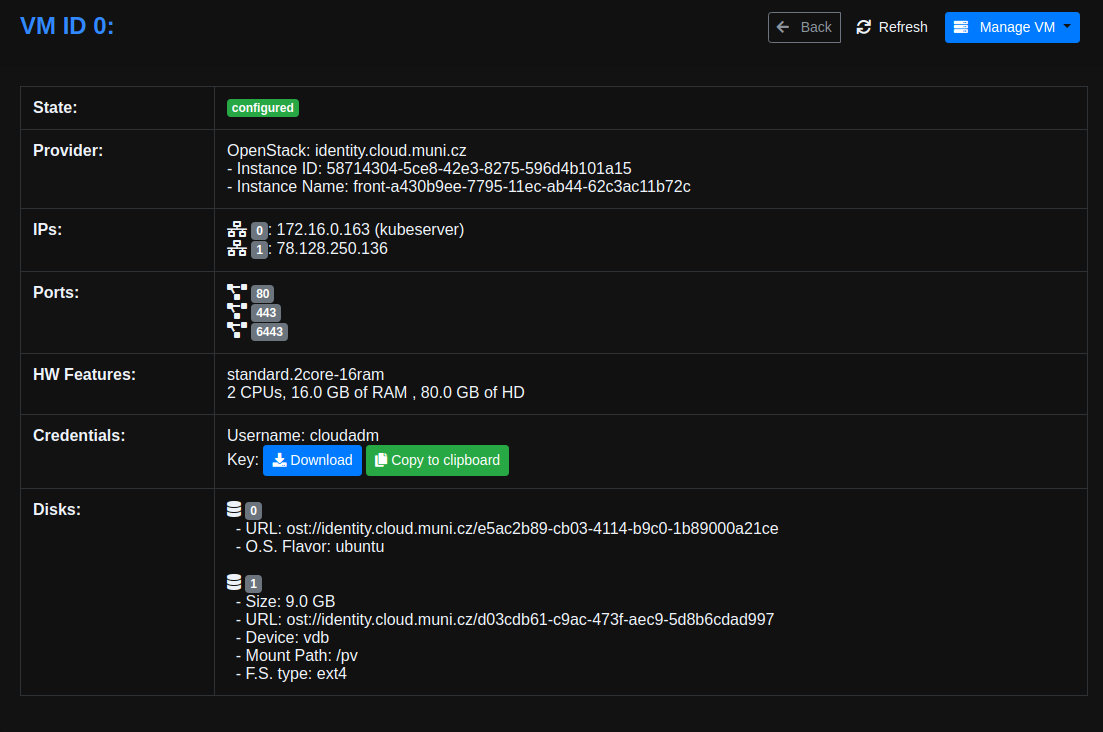Click the Ports: row label
The image size is (1103, 732).
point(56,293)
